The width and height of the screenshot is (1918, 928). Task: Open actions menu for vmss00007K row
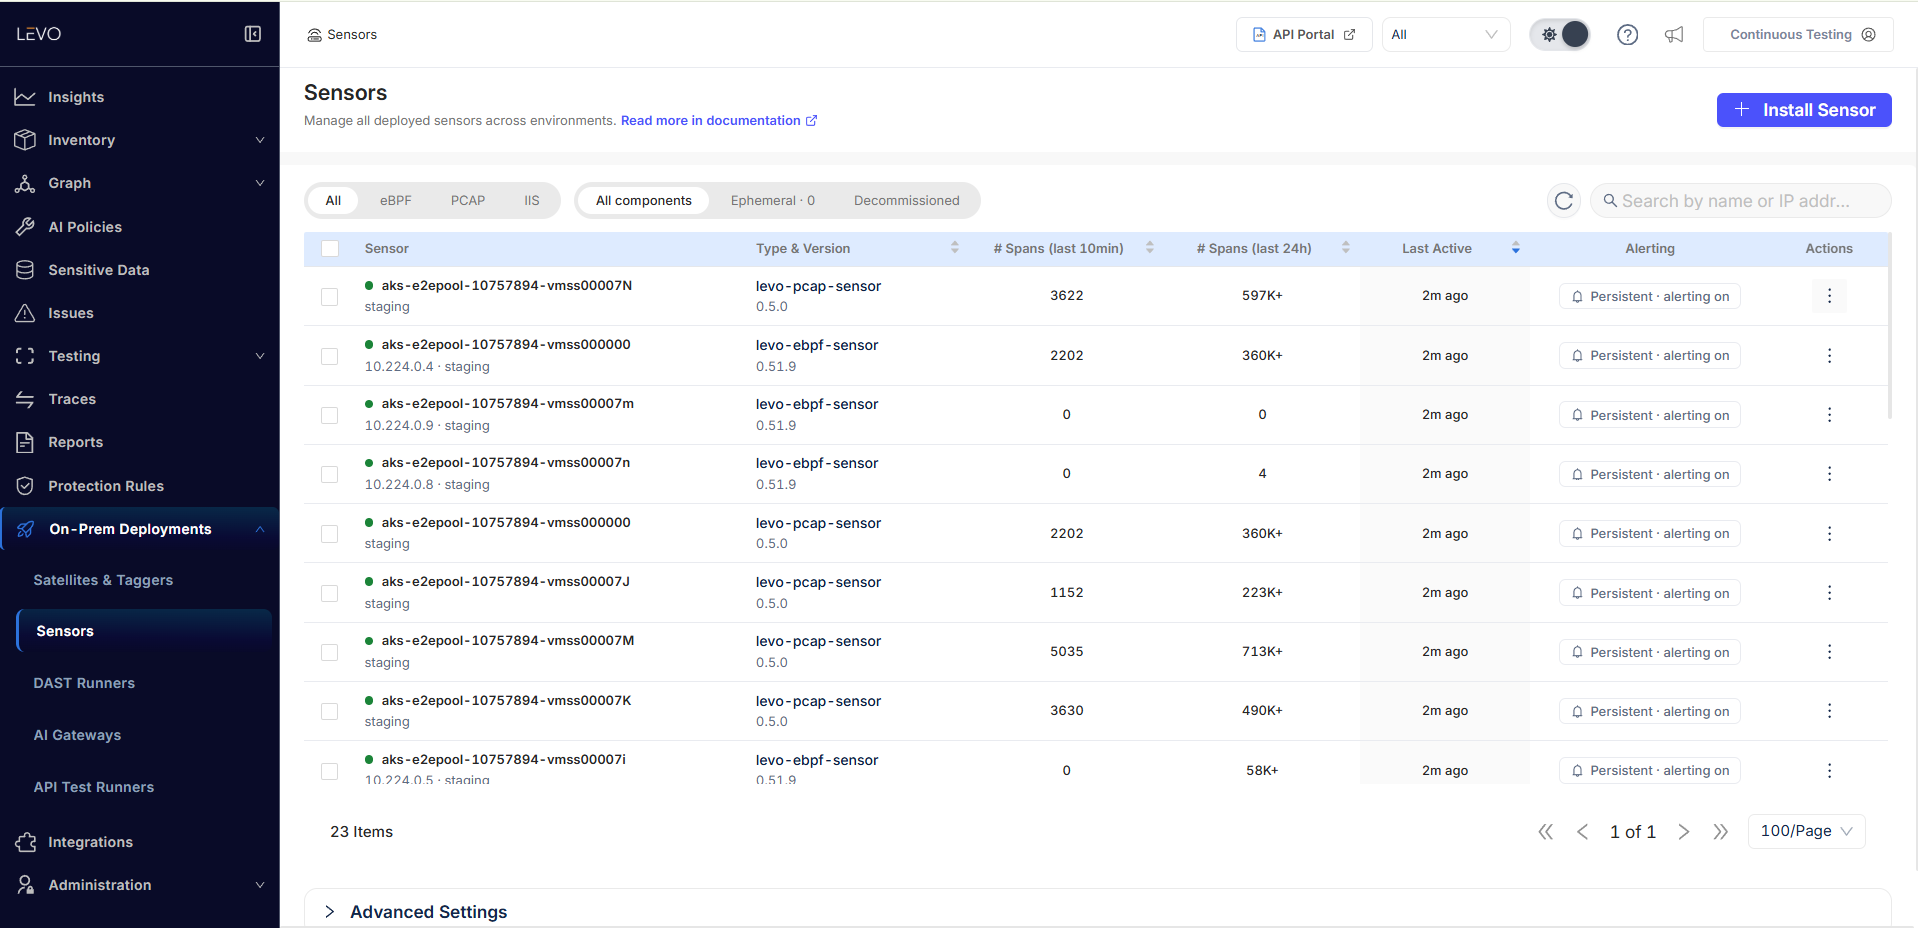(1829, 711)
